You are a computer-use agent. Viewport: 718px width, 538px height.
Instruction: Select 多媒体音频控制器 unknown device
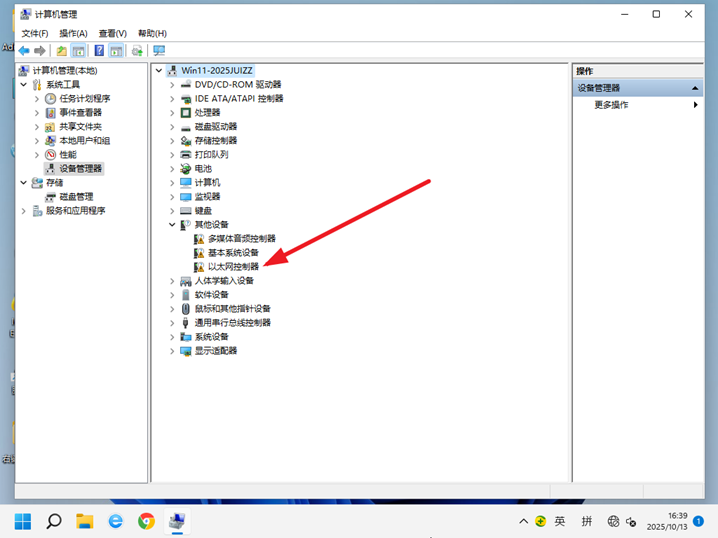[241, 239]
